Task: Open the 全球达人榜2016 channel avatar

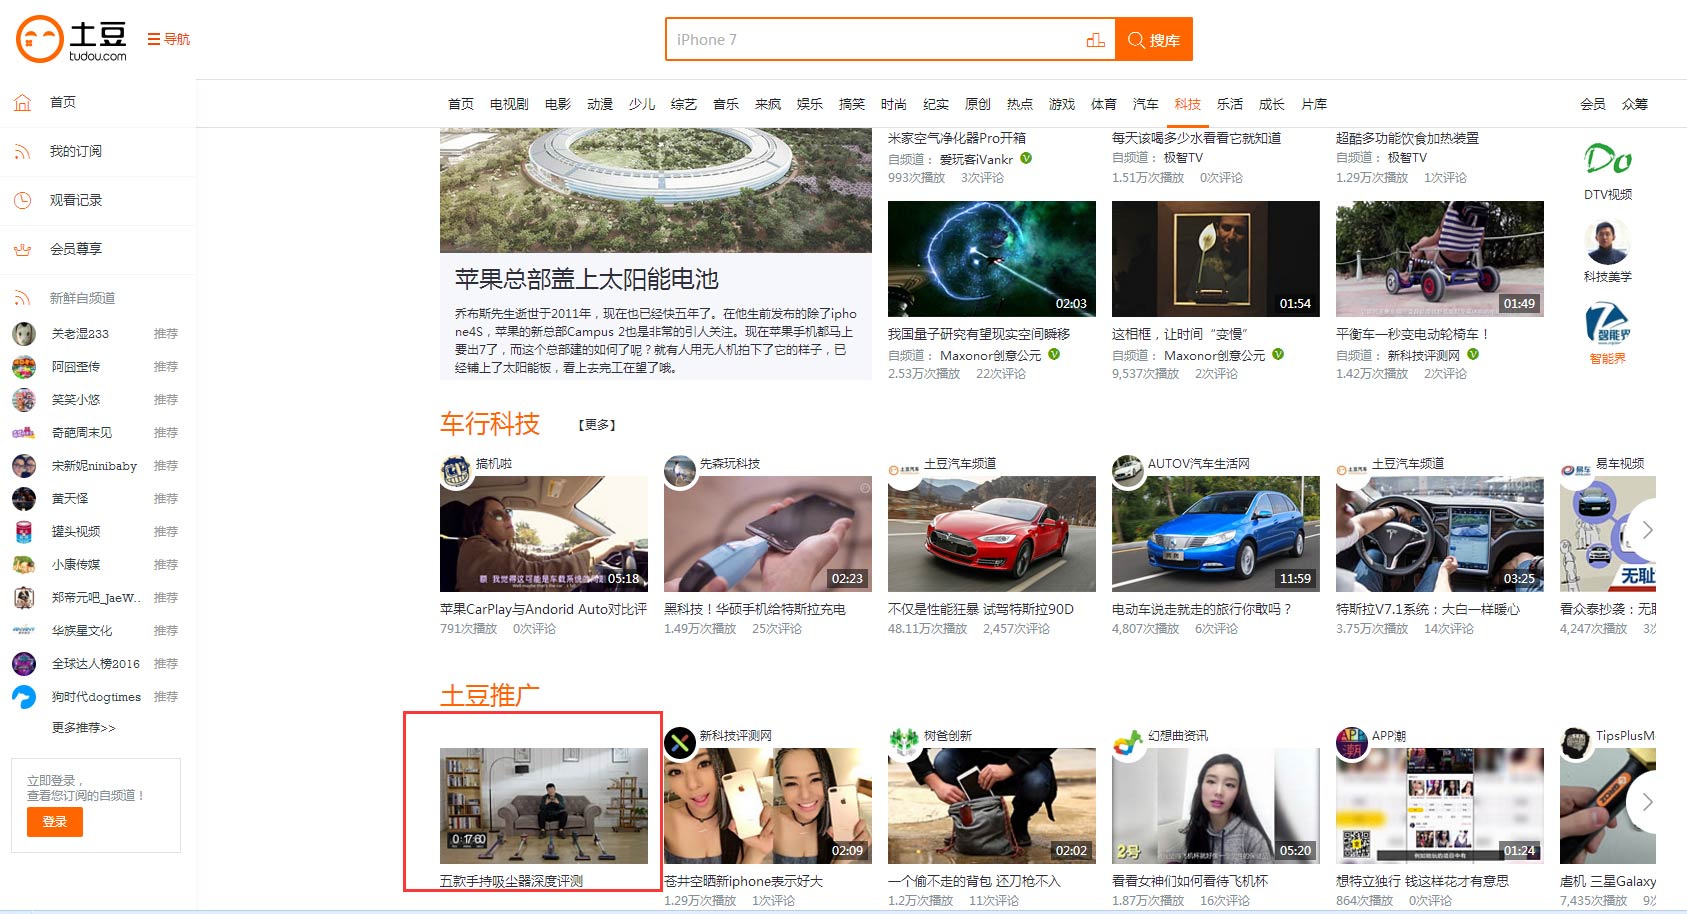Action: point(24,664)
